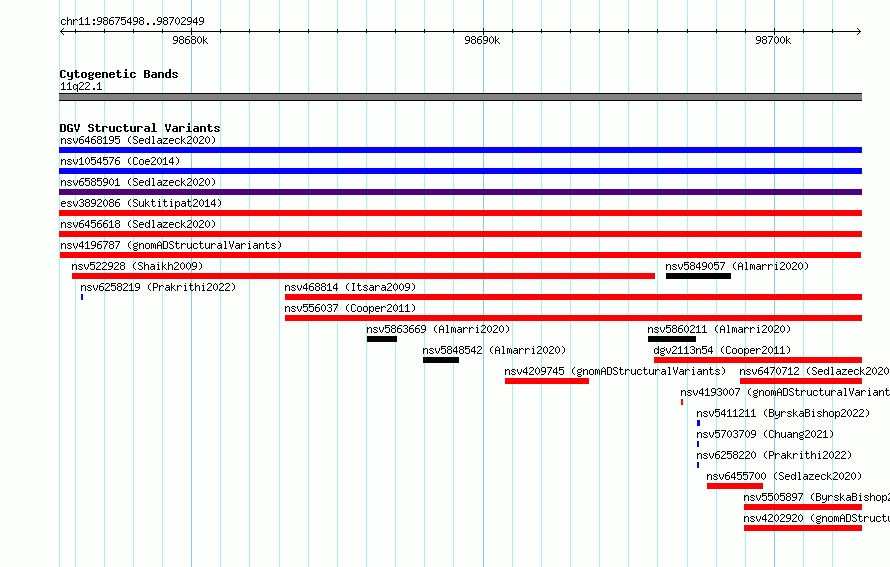The image size is (890, 567).
Task: Open nsv6470712 (Sedlazeck2020) red bar
Action: click(x=801, y=381)
